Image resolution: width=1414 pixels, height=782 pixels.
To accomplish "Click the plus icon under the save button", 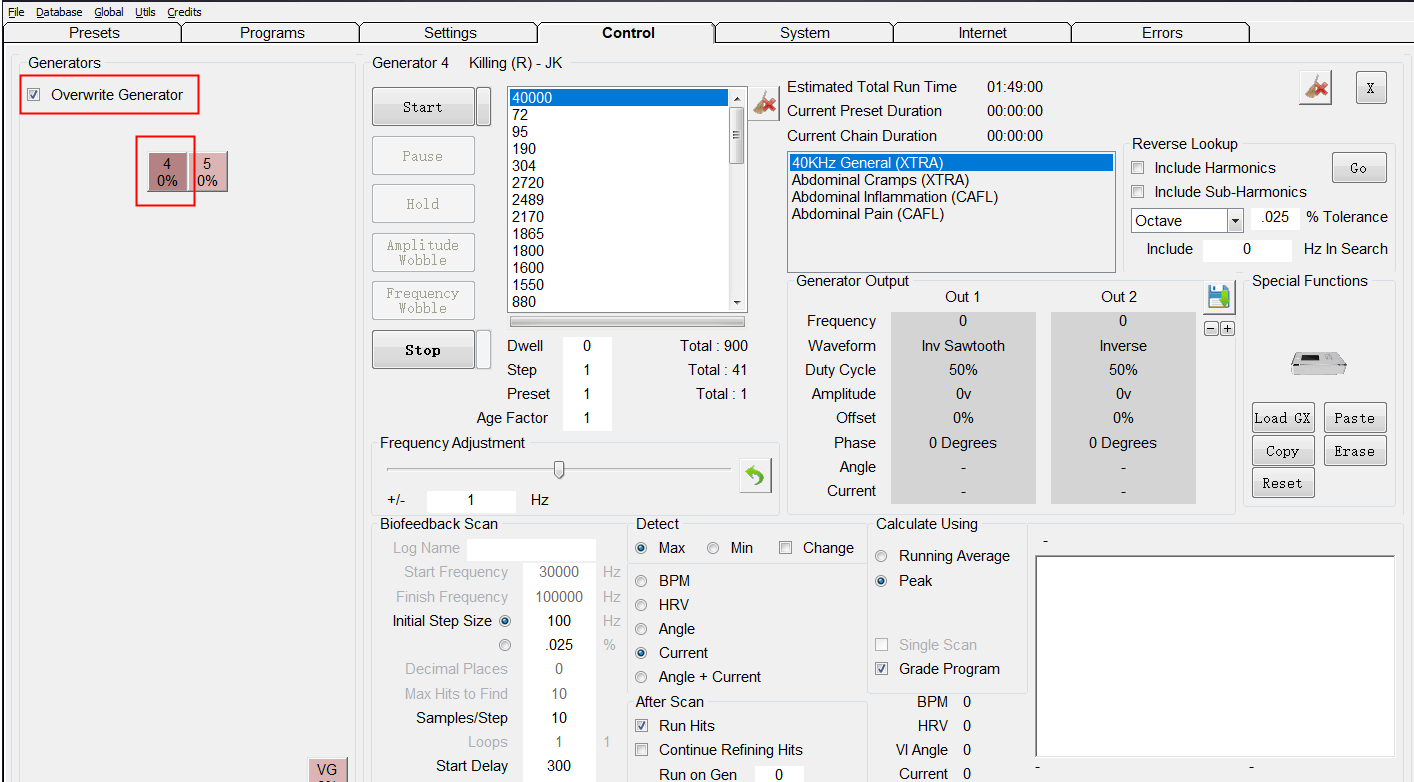I will point(1227,329).
